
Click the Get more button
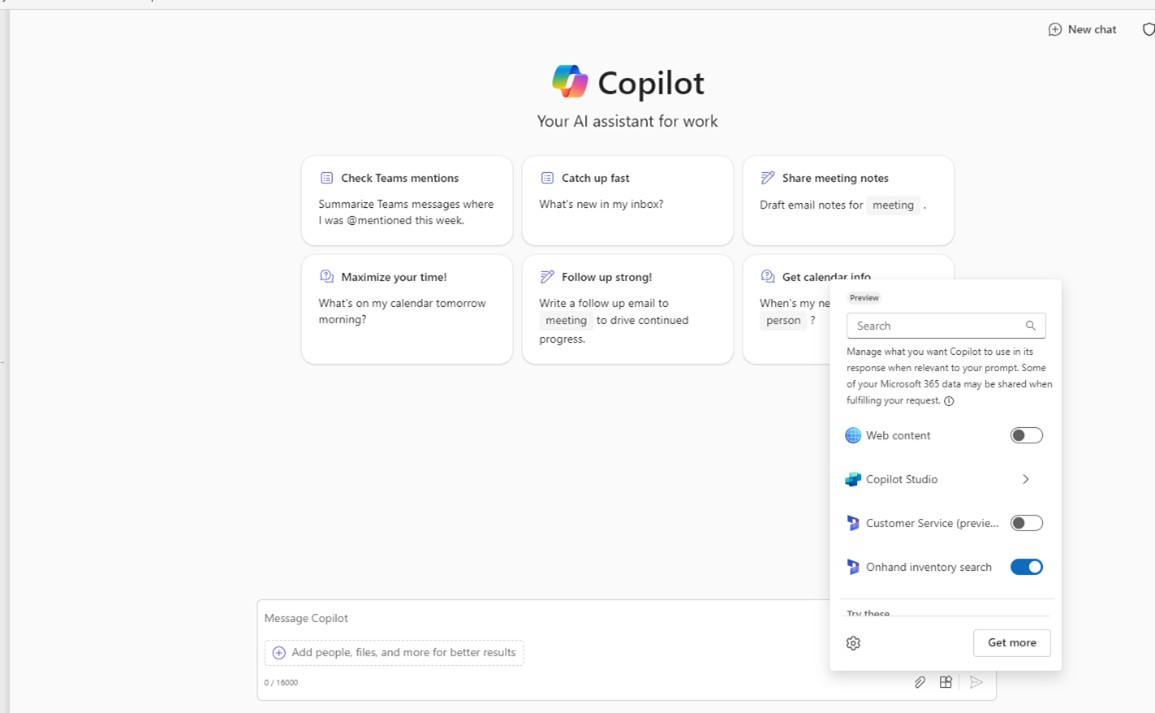(x=1011, y=642)
